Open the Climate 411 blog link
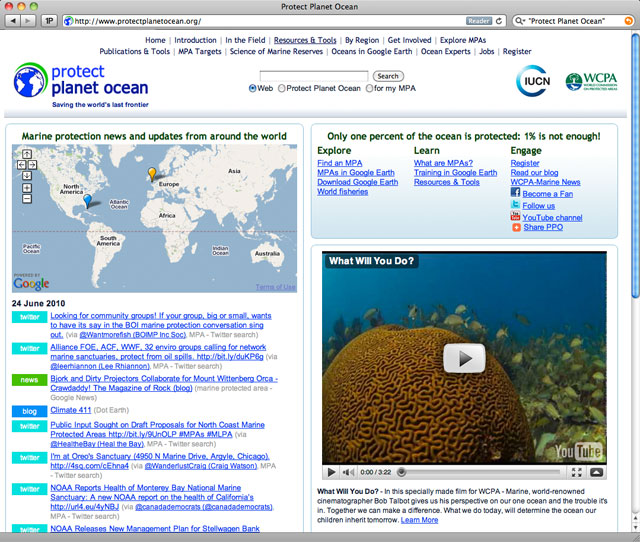Viewport: 640px width, 542px height. pyautogui.click(x=71, y=410)
